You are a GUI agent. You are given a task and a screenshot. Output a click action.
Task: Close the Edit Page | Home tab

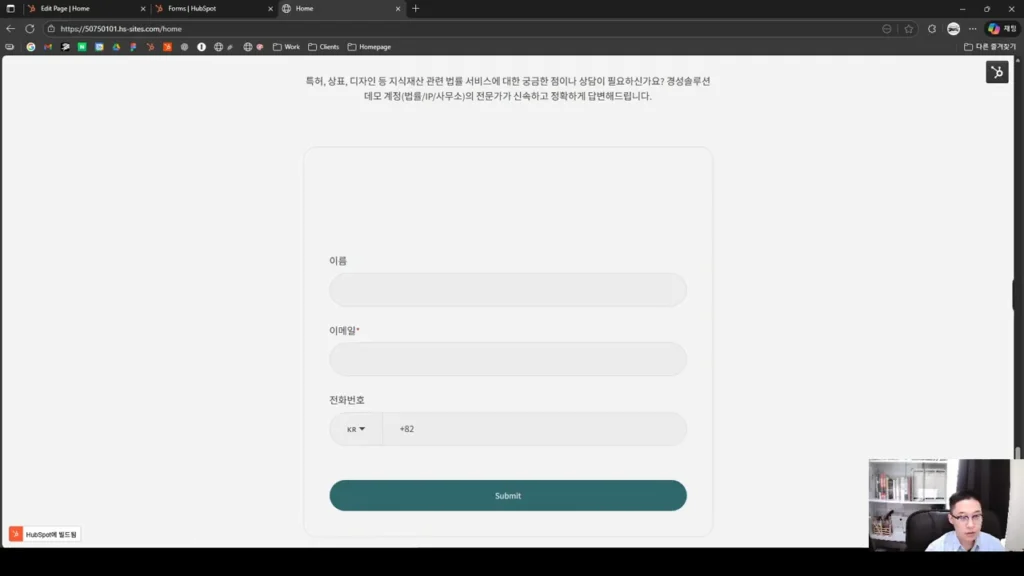click(143, 8)
